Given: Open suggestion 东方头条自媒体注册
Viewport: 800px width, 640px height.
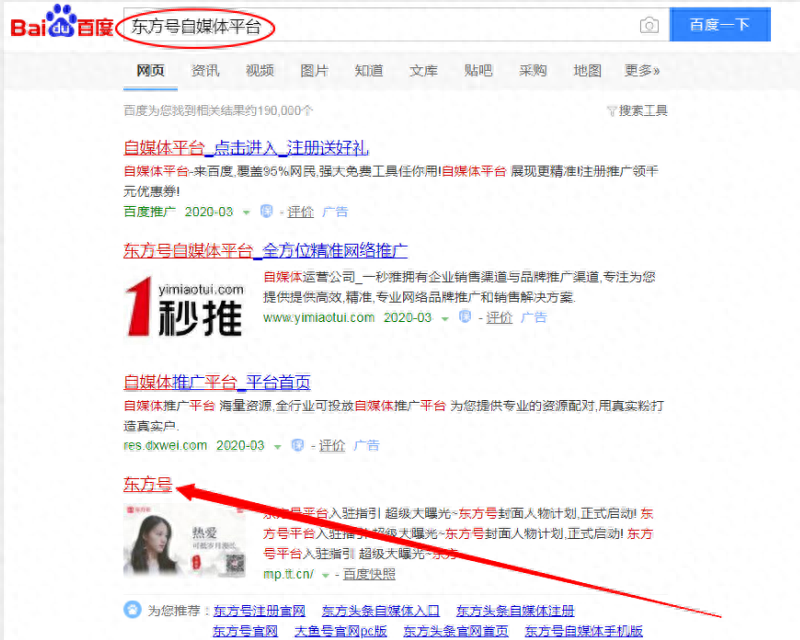Looking at the screenshot, I should pos(515,610).
